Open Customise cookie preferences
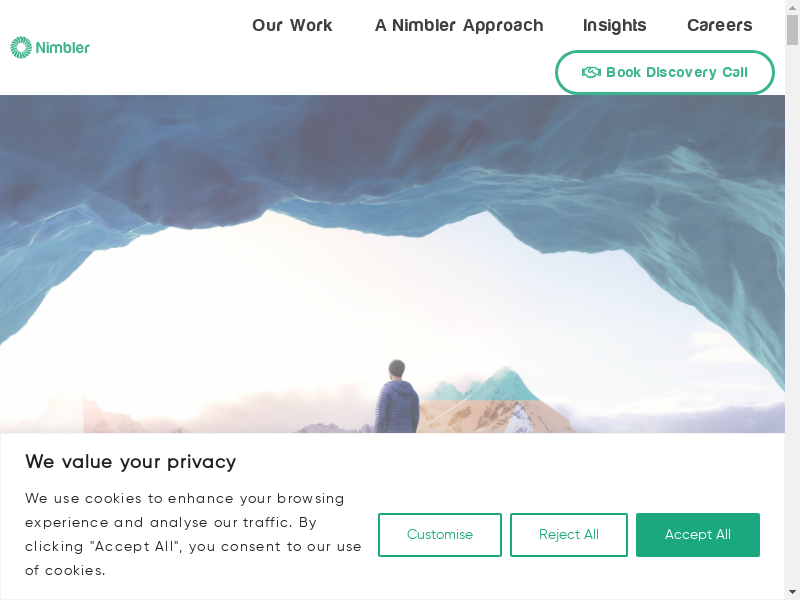Image resolution: width=800 pixels, height=600 pixels. coord(440,535)
